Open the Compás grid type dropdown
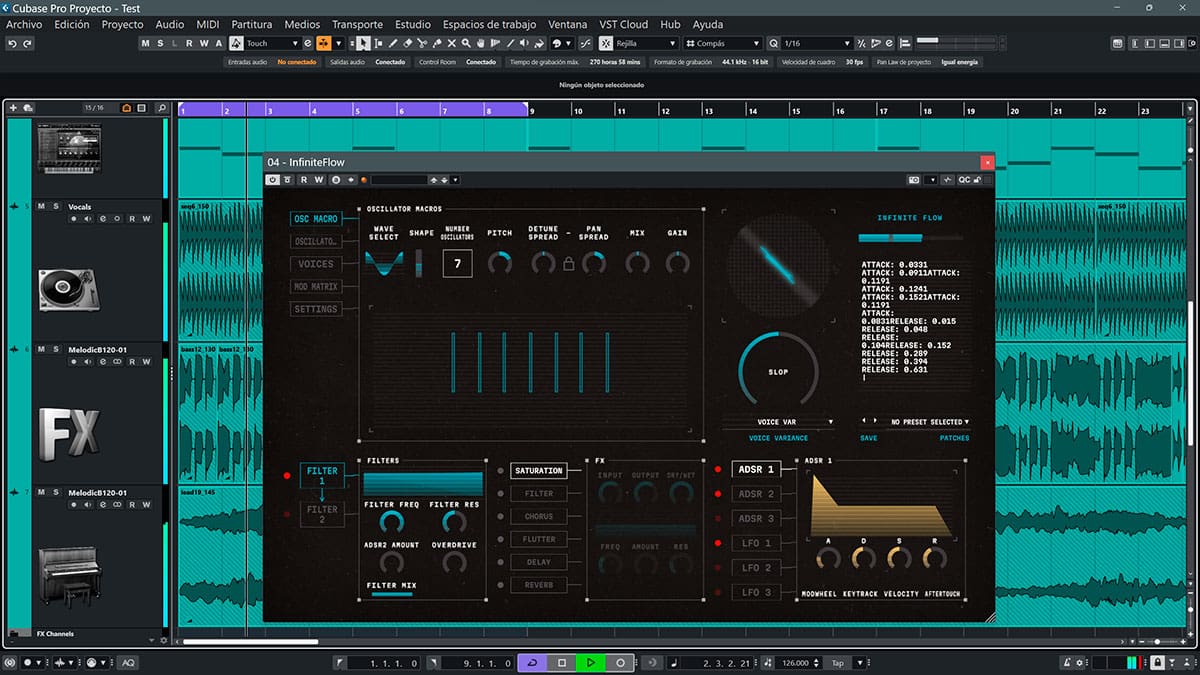The image size is (1200, 675). point(723,43)
